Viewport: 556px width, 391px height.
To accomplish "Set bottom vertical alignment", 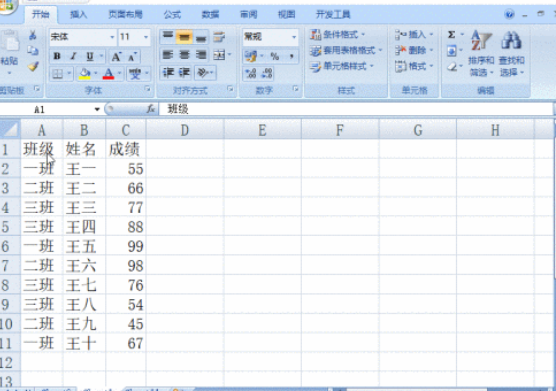I will point(201,37).
